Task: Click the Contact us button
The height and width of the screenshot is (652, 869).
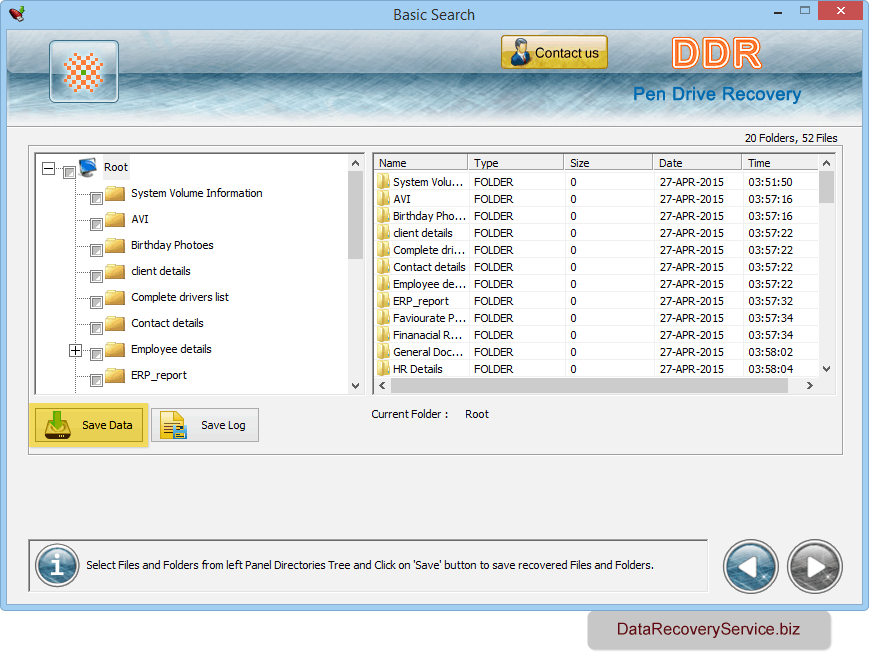Action: [554, 52]
